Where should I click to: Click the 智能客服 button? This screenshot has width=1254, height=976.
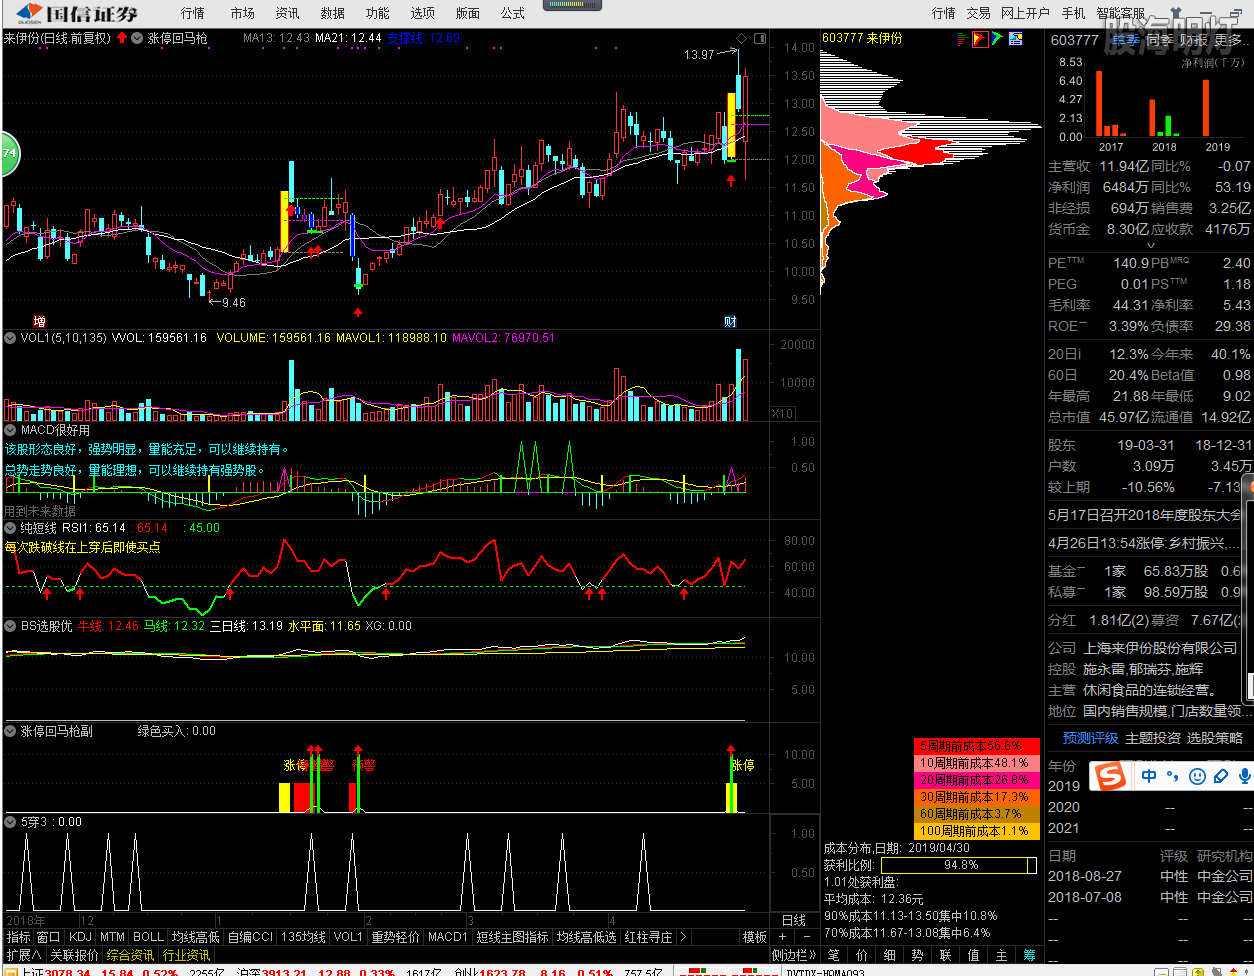[1120, 13]
